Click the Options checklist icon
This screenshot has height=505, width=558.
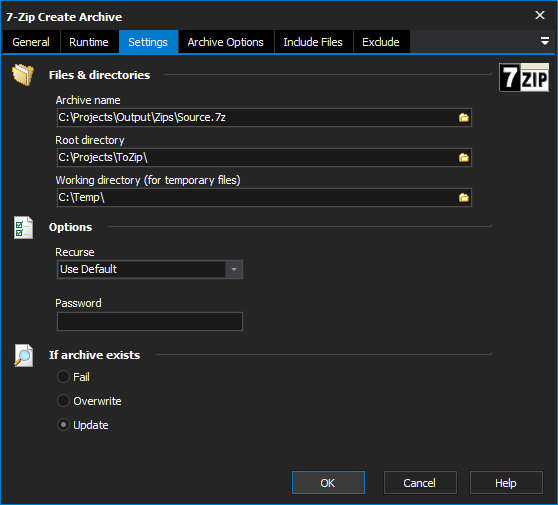coord(23,227)
